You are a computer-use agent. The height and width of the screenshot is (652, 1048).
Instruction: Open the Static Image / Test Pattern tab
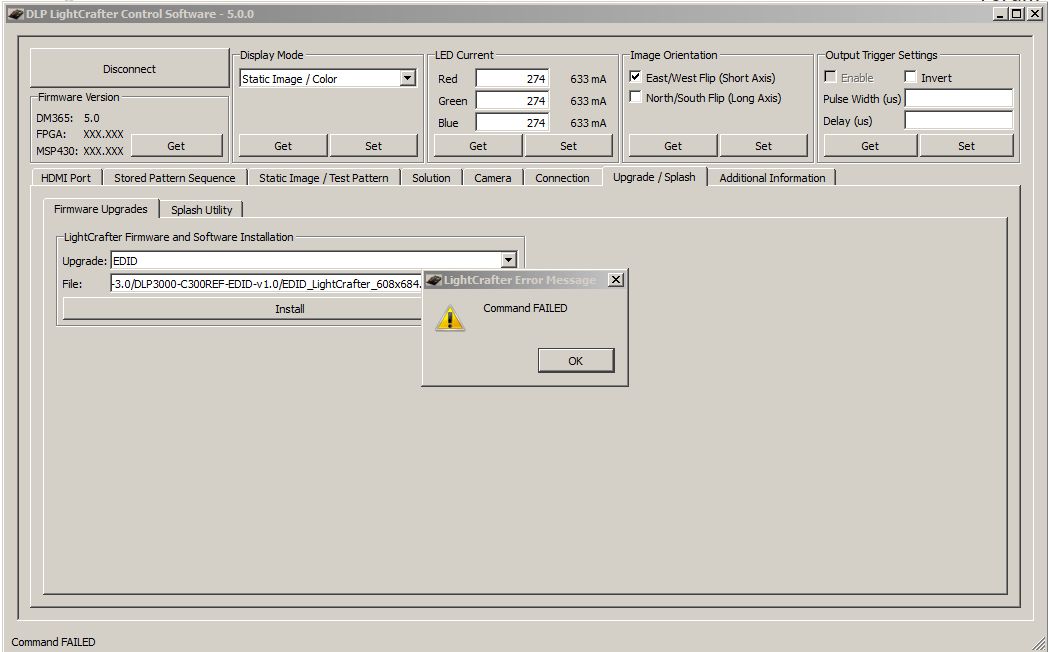323,178
